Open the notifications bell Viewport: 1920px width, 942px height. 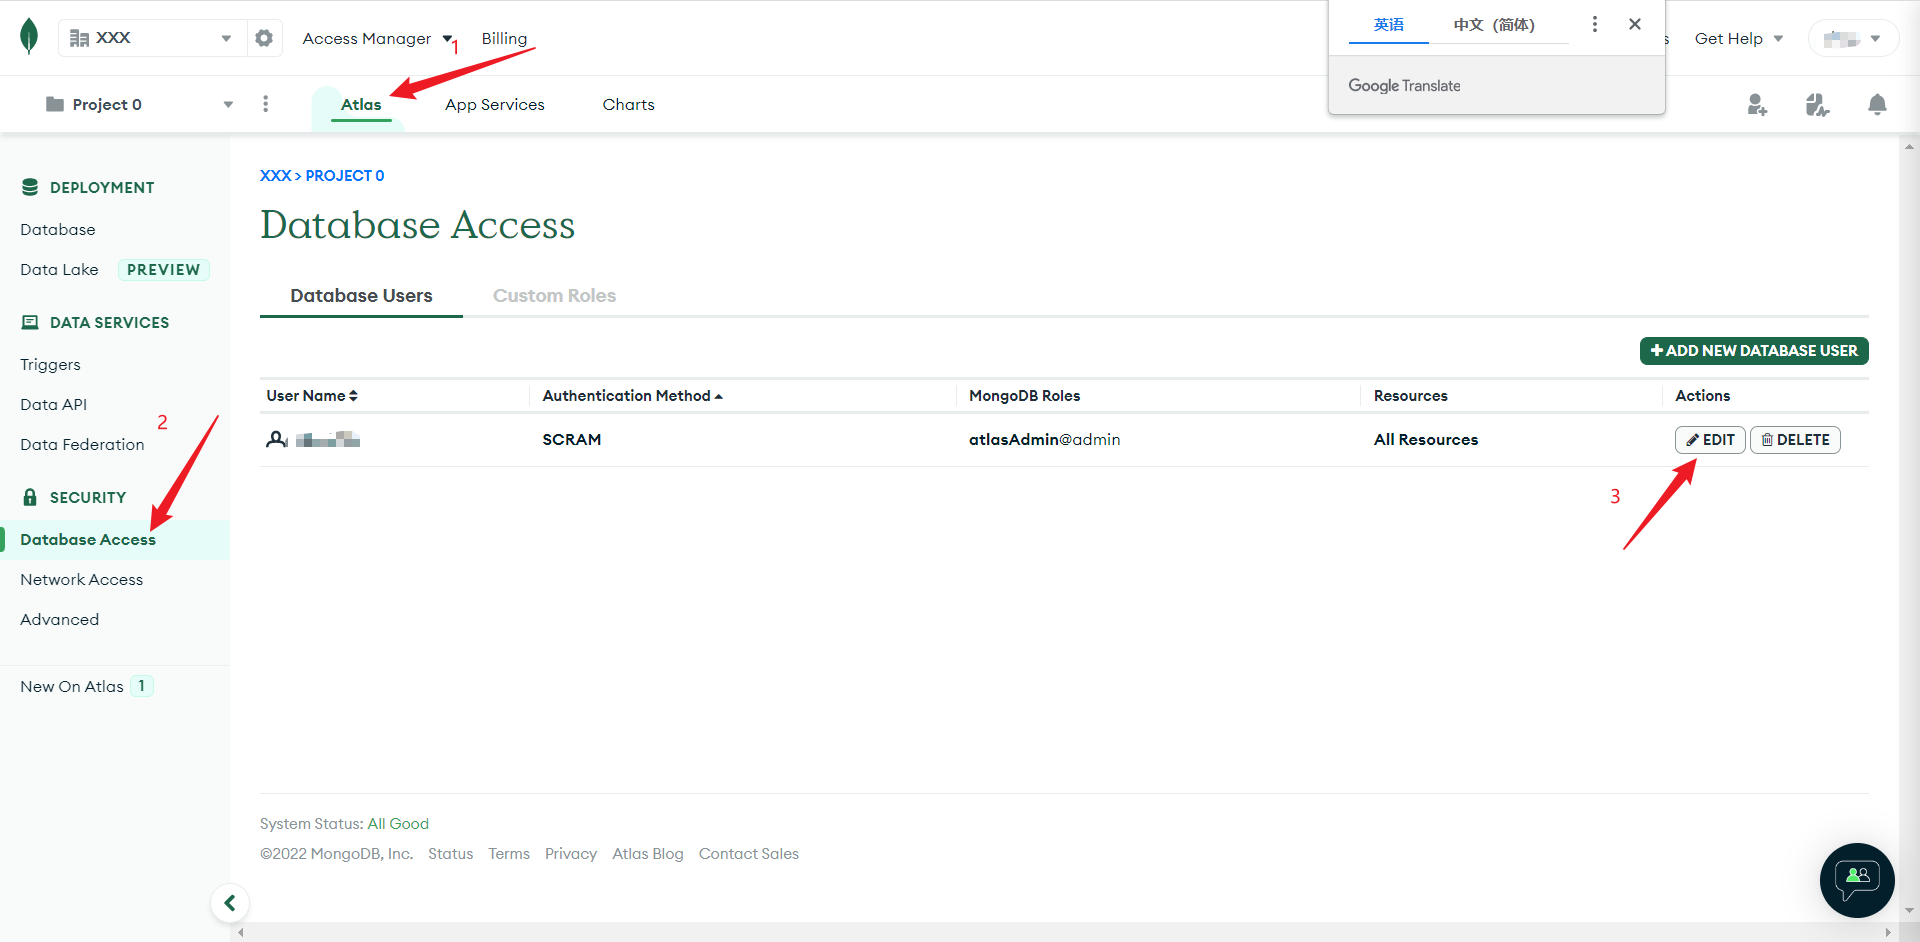point(1877,105)
